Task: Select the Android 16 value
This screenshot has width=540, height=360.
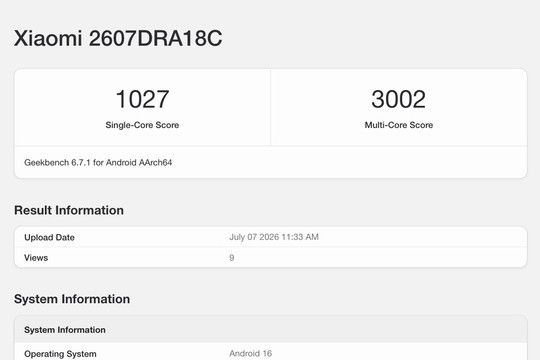Action: point(250,353)
